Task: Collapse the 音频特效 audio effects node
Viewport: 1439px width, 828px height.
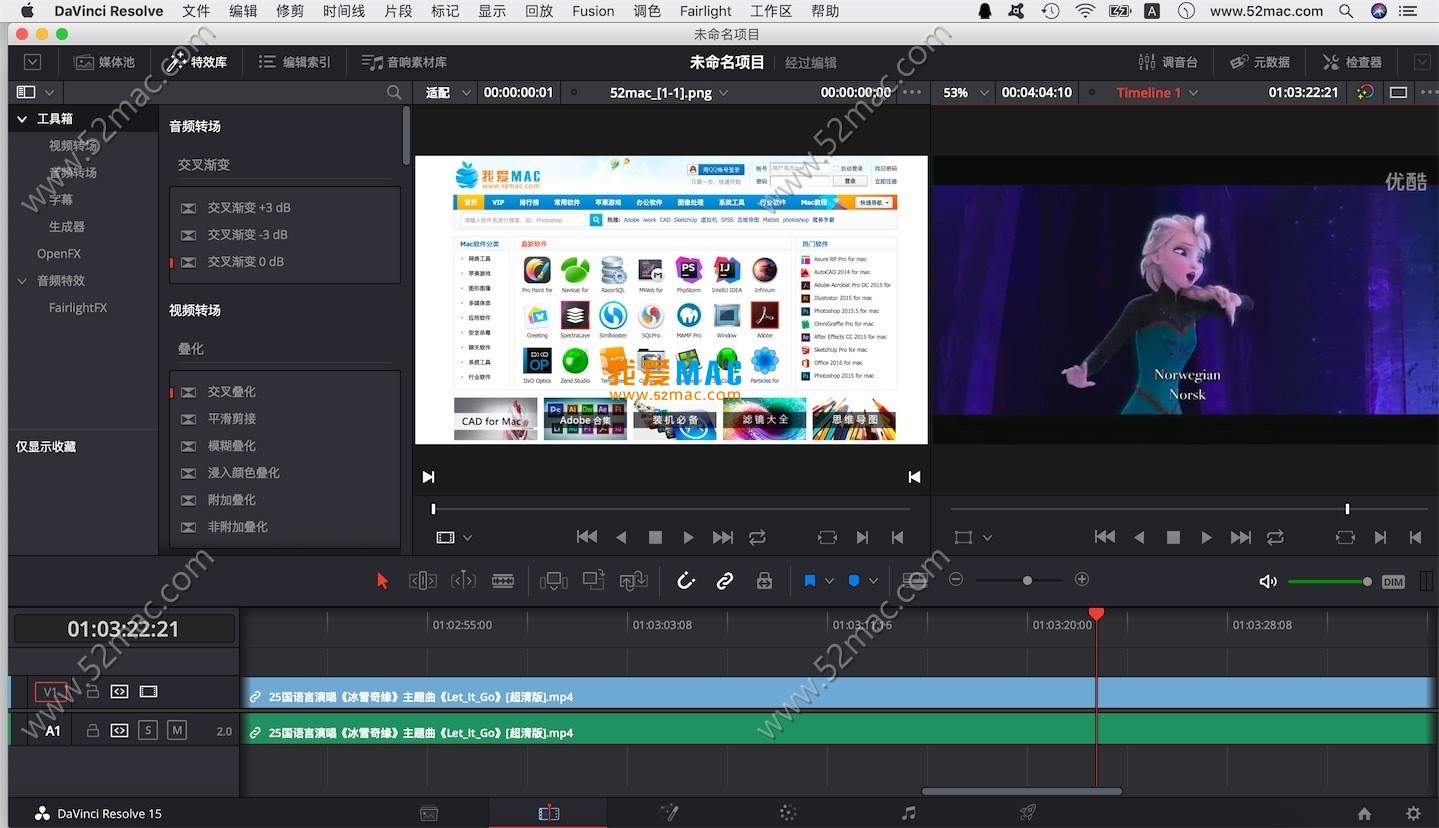Action: click(22, 281)
